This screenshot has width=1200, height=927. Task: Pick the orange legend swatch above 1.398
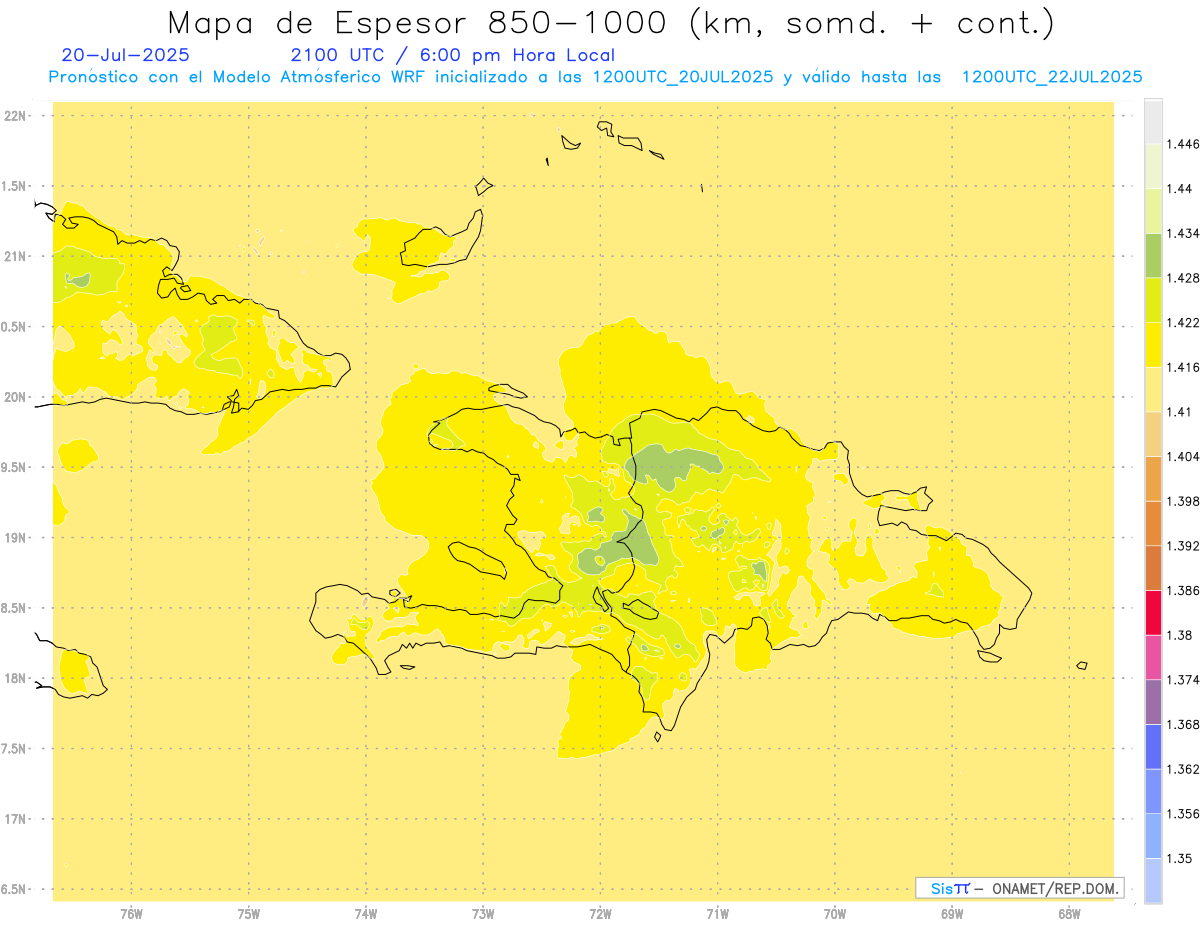click(1153, 478)
